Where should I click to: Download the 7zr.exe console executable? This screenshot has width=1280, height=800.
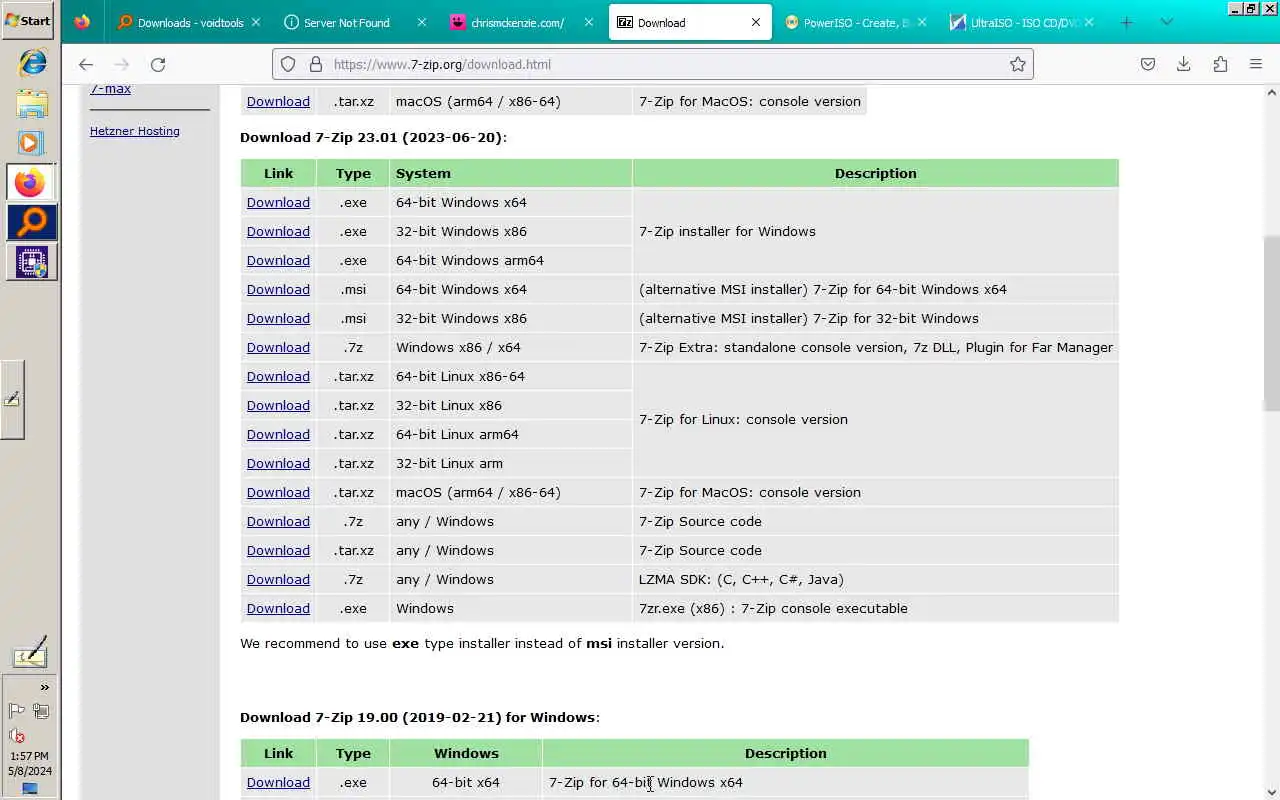coord(278,608)
